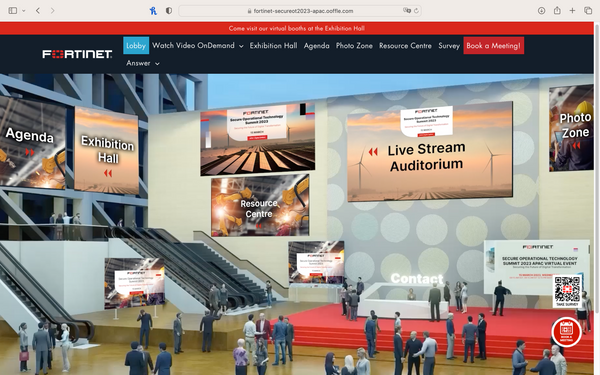Image resolution: width=600 pixels, height=375 pixels.
Task: Click the translate icon in address bar
Action: click(x=407, y=11)
